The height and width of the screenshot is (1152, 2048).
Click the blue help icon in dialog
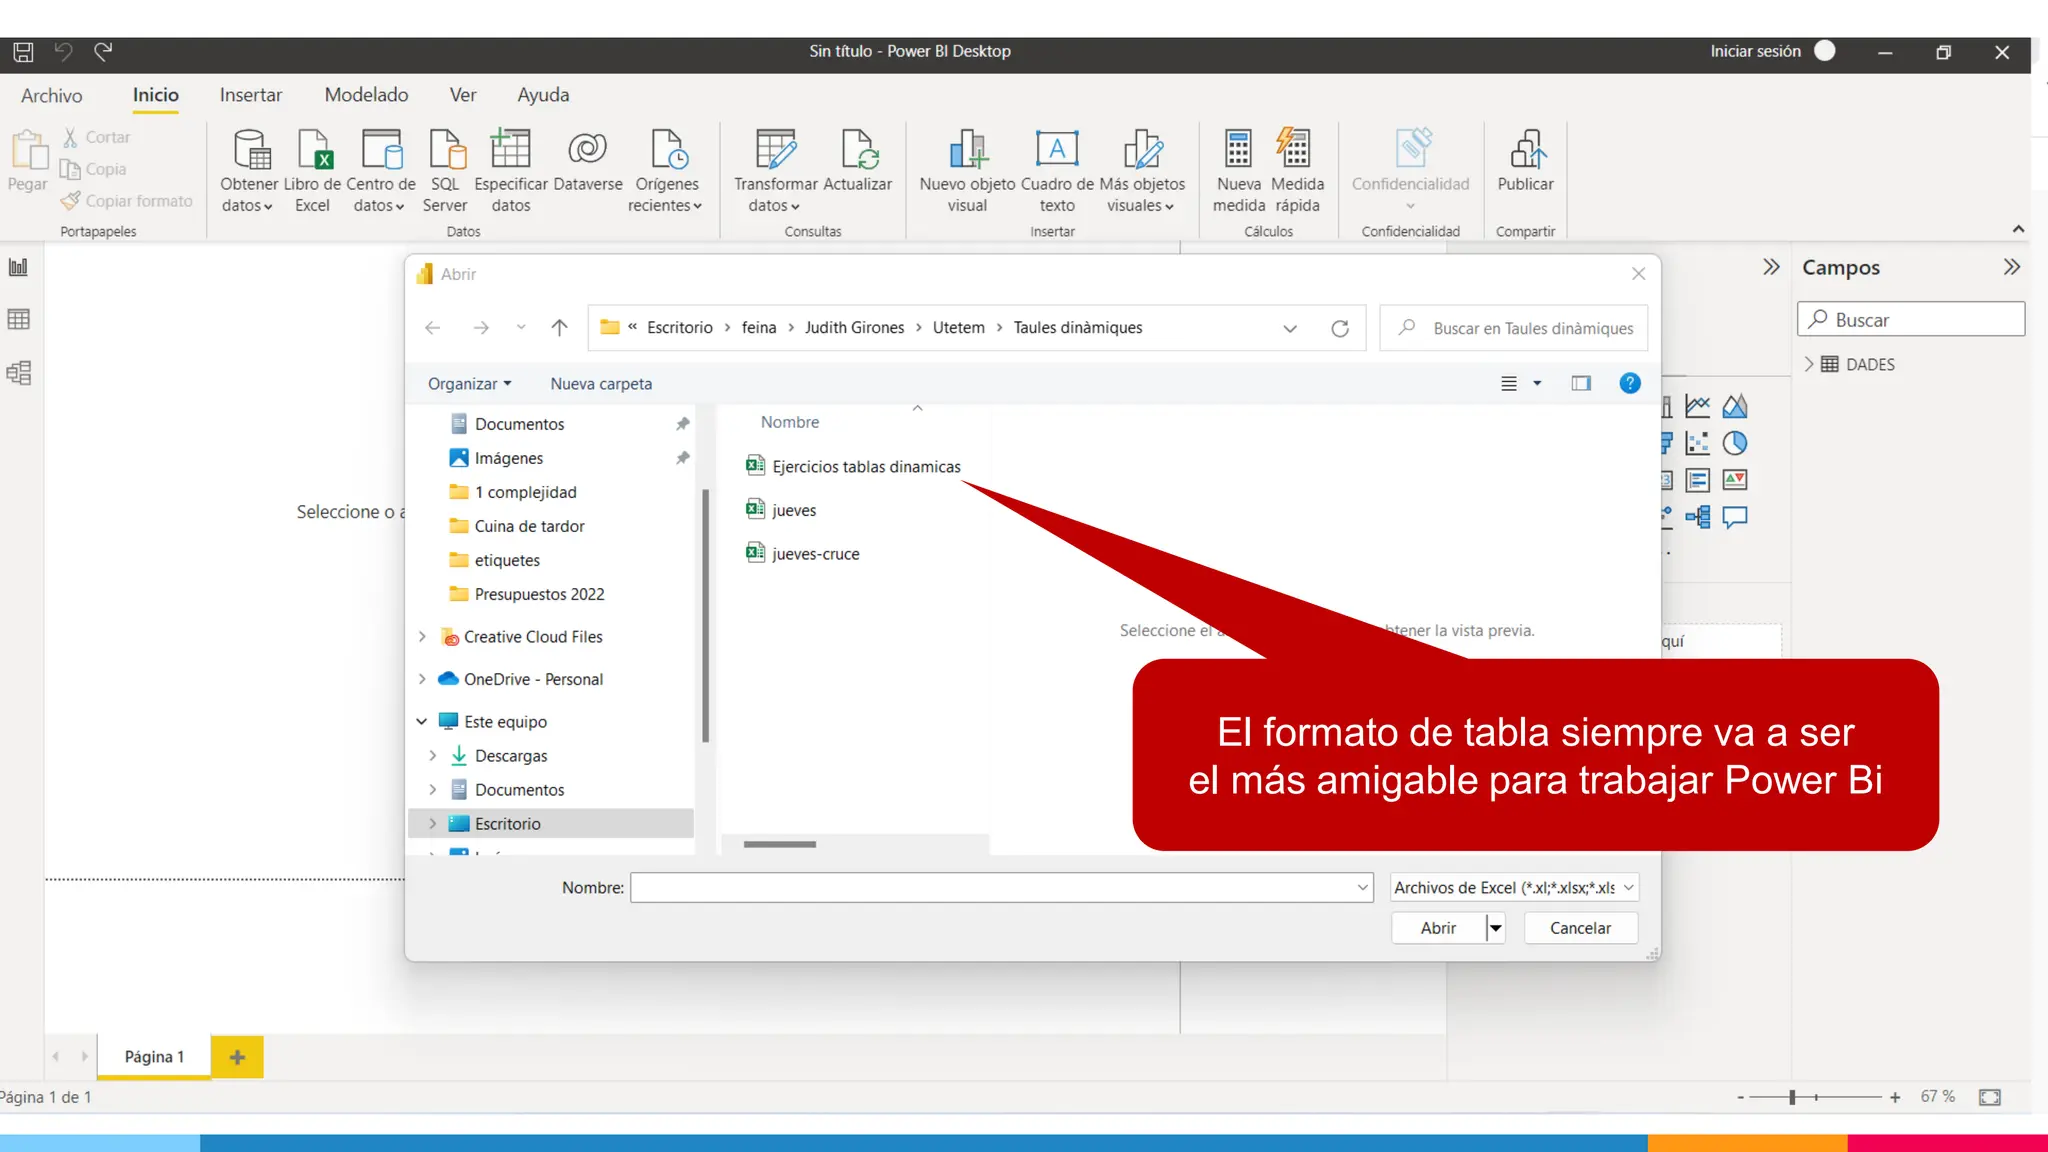[x=1630, y=383]
